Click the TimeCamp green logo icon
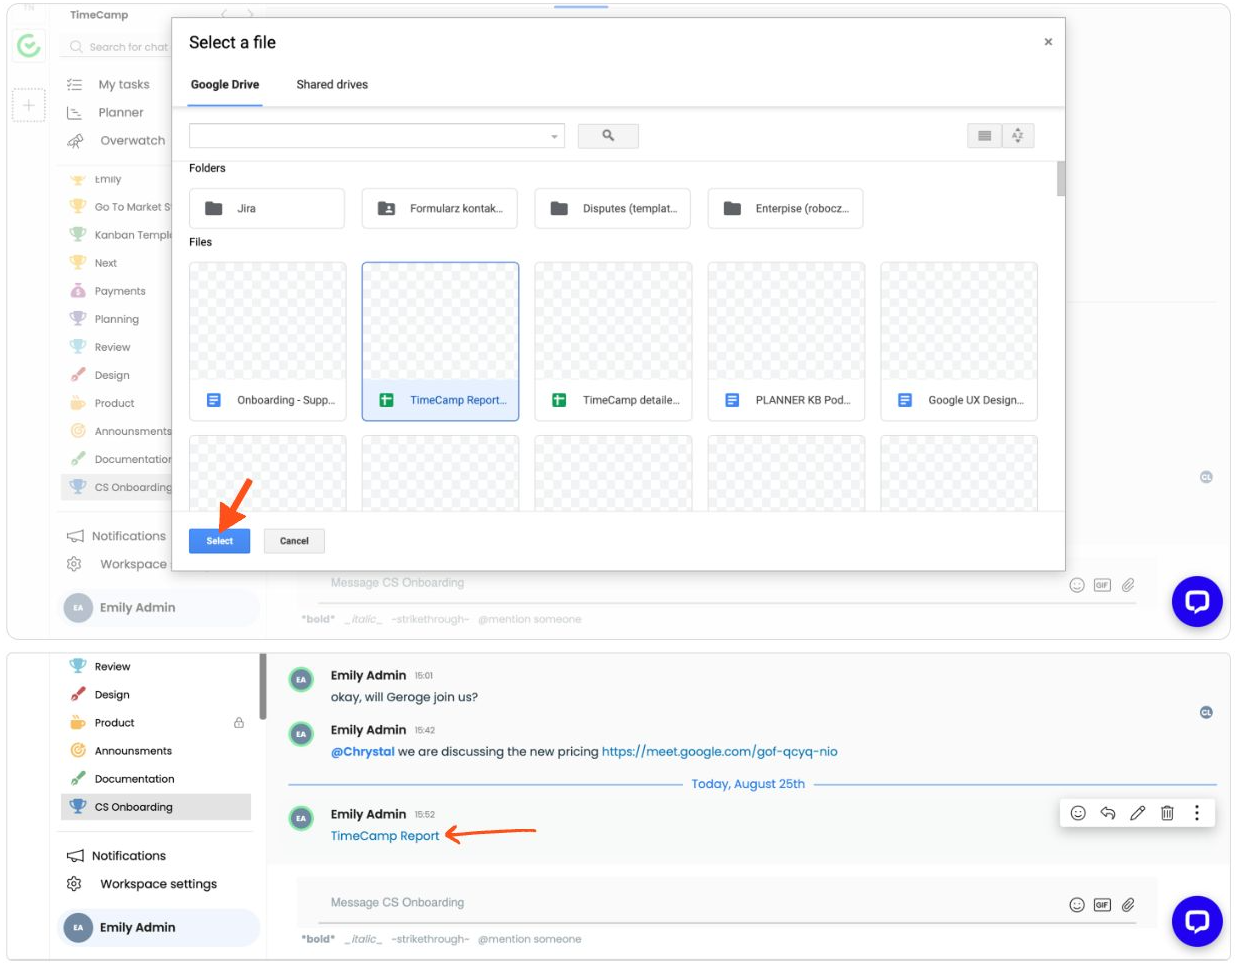 click(x=29, y=45)
